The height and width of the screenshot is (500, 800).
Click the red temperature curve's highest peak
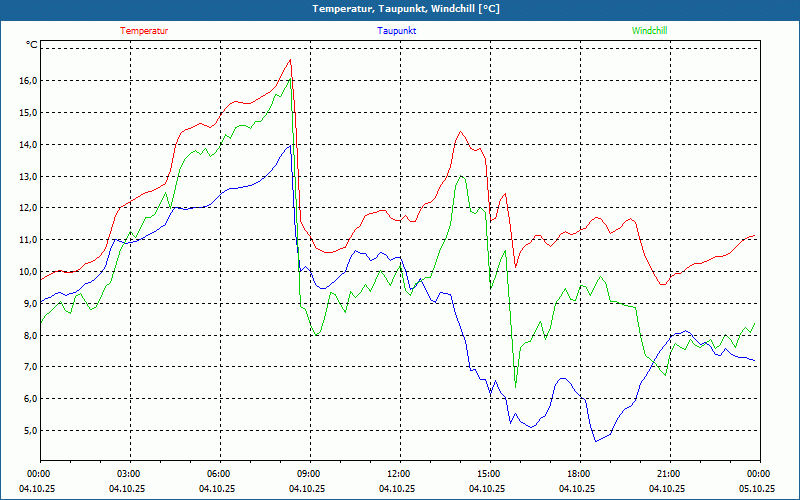point(290,60)
